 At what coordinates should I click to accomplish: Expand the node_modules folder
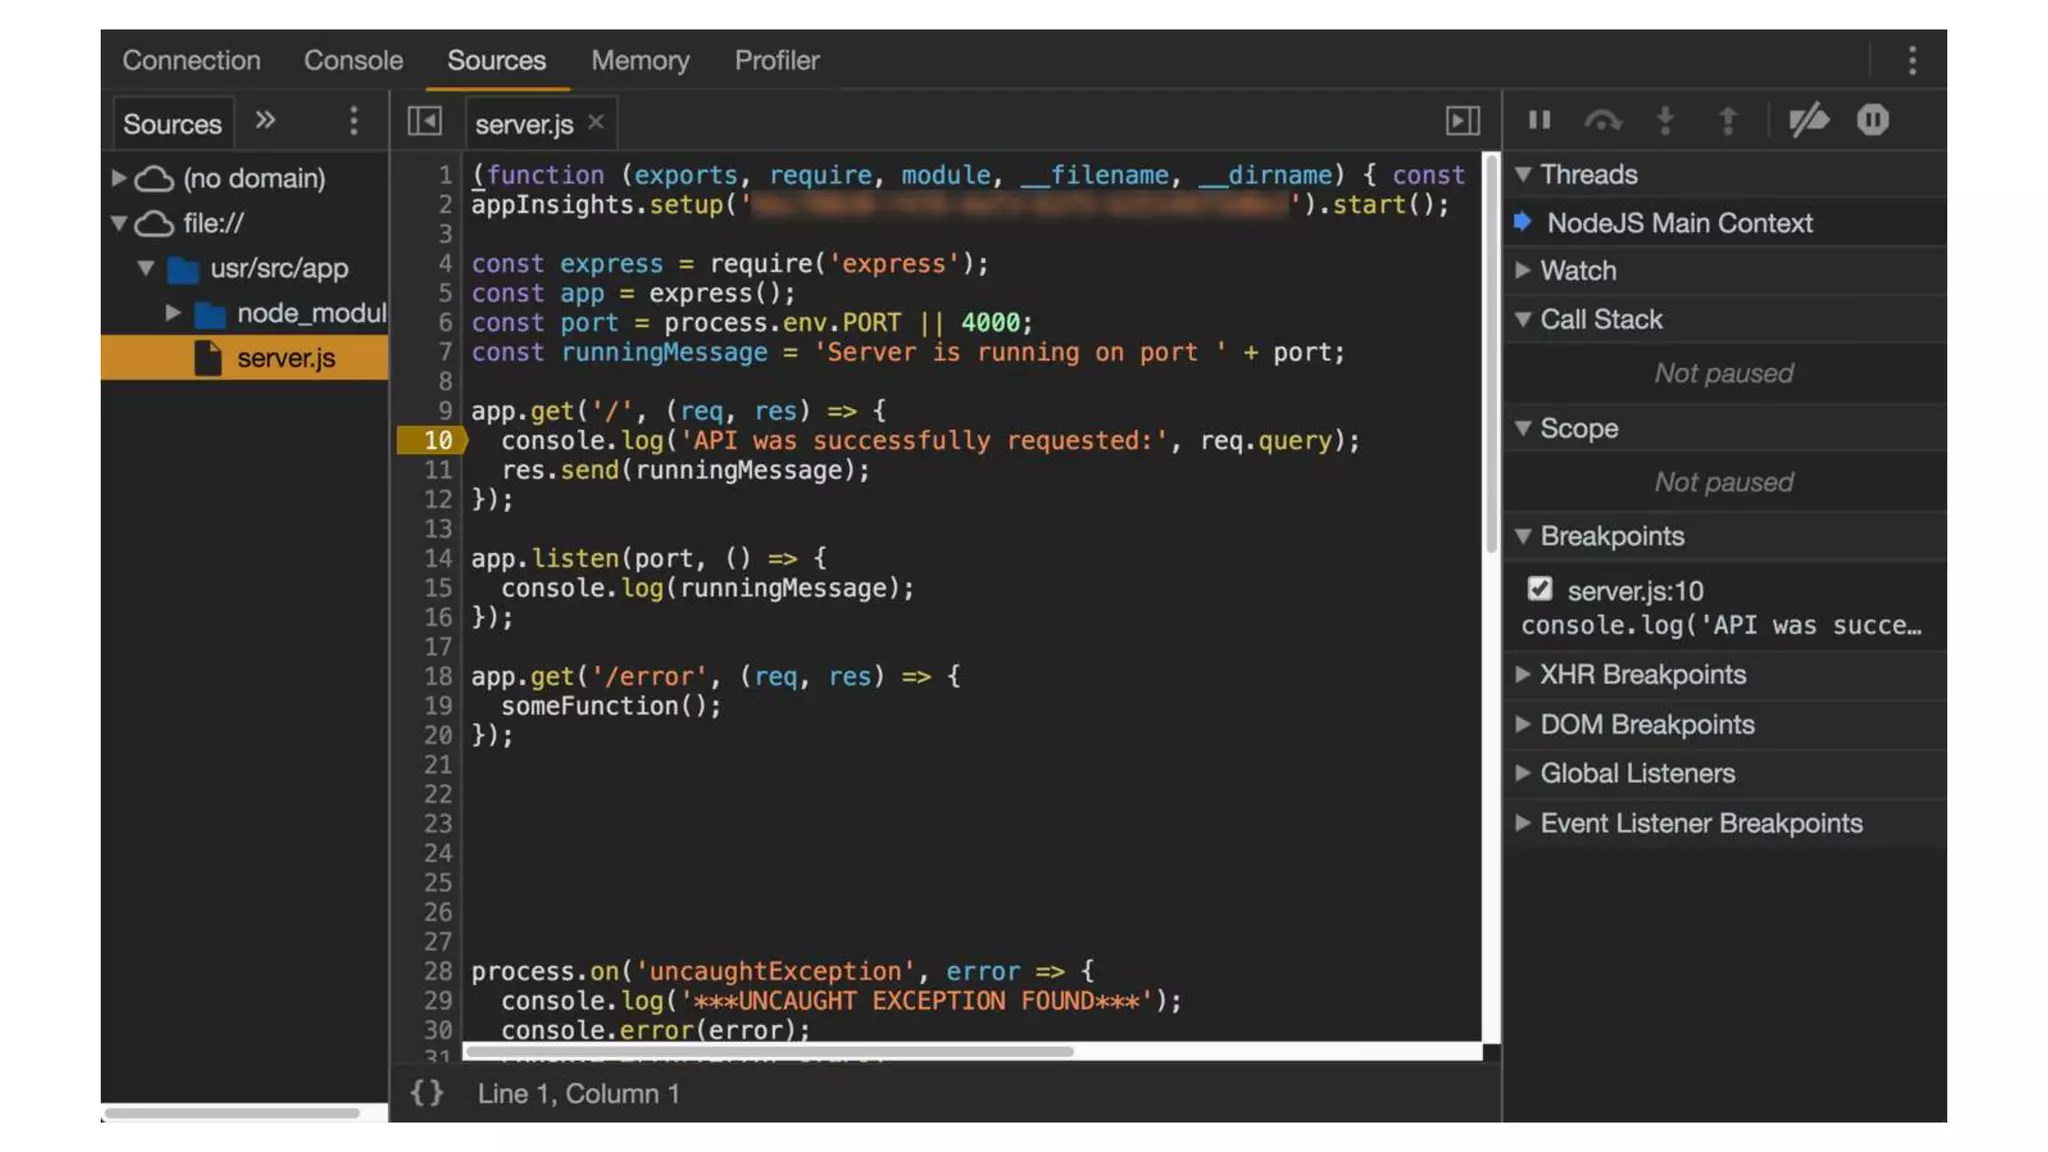174,313
